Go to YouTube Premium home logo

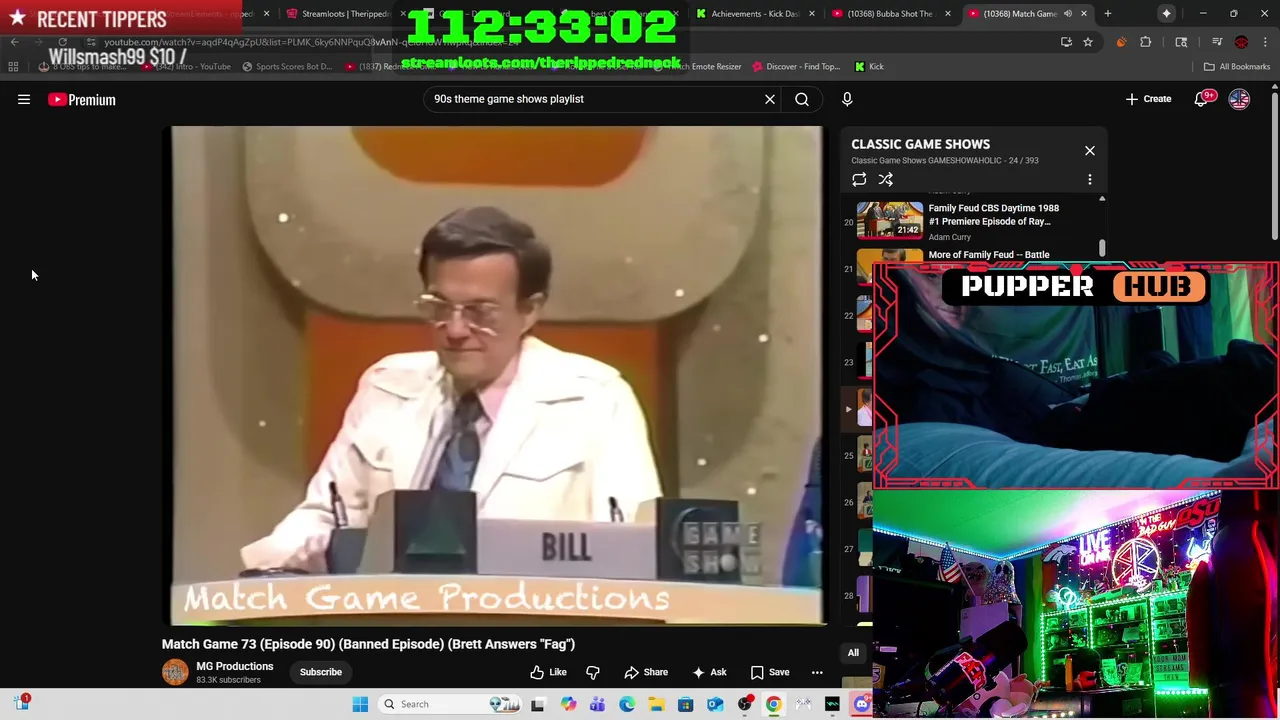coord(82,99)
